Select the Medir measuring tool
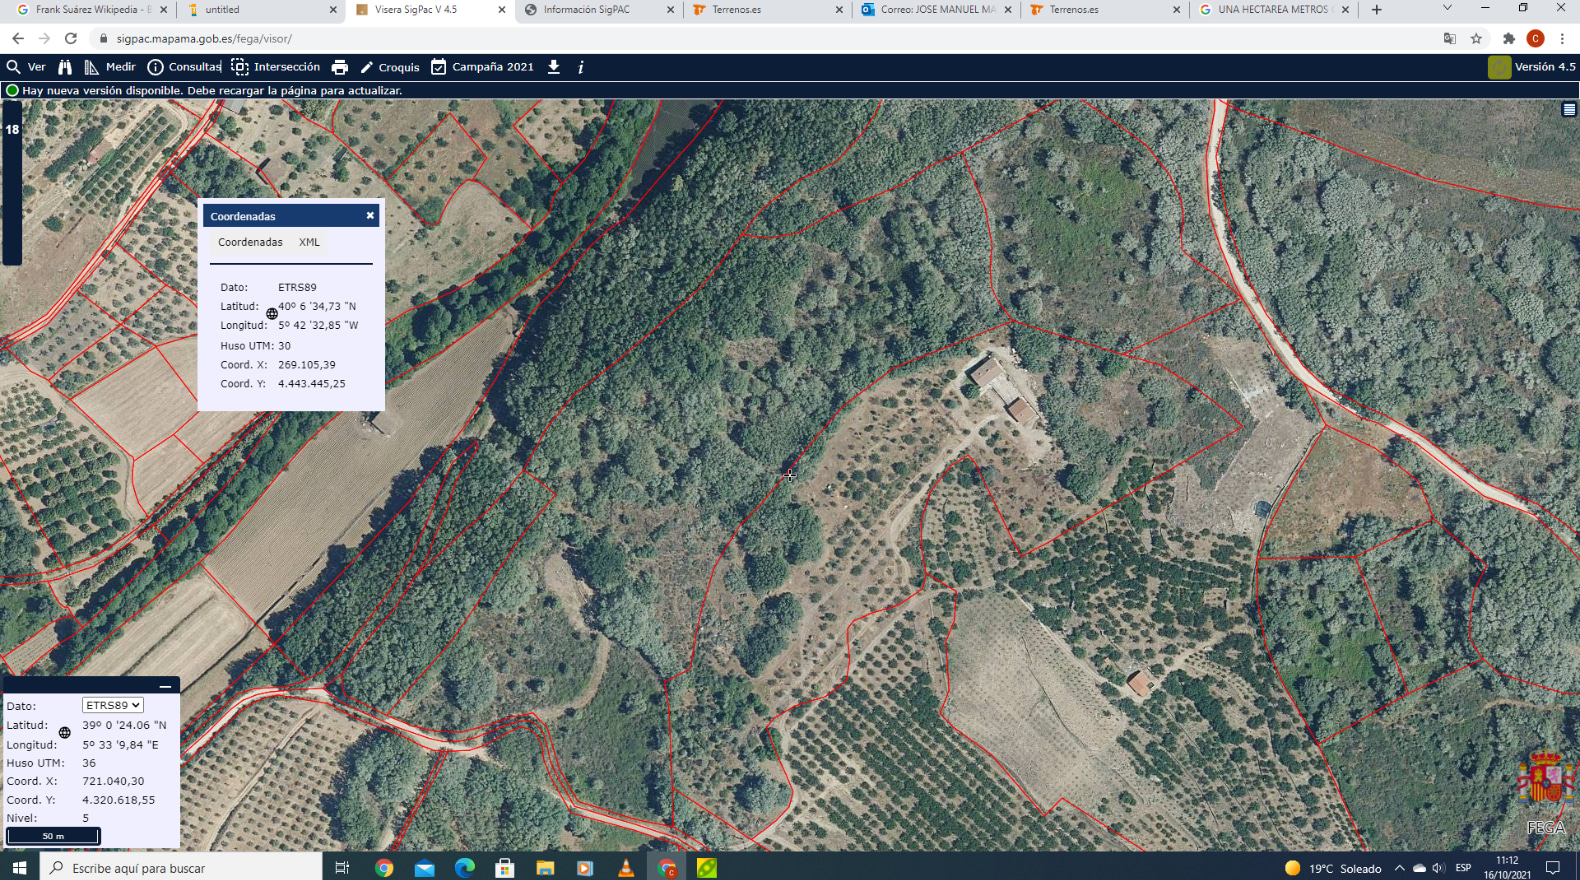Viewport: 1580px width, 880px height. pyautogui.click(x=110, y=67)
